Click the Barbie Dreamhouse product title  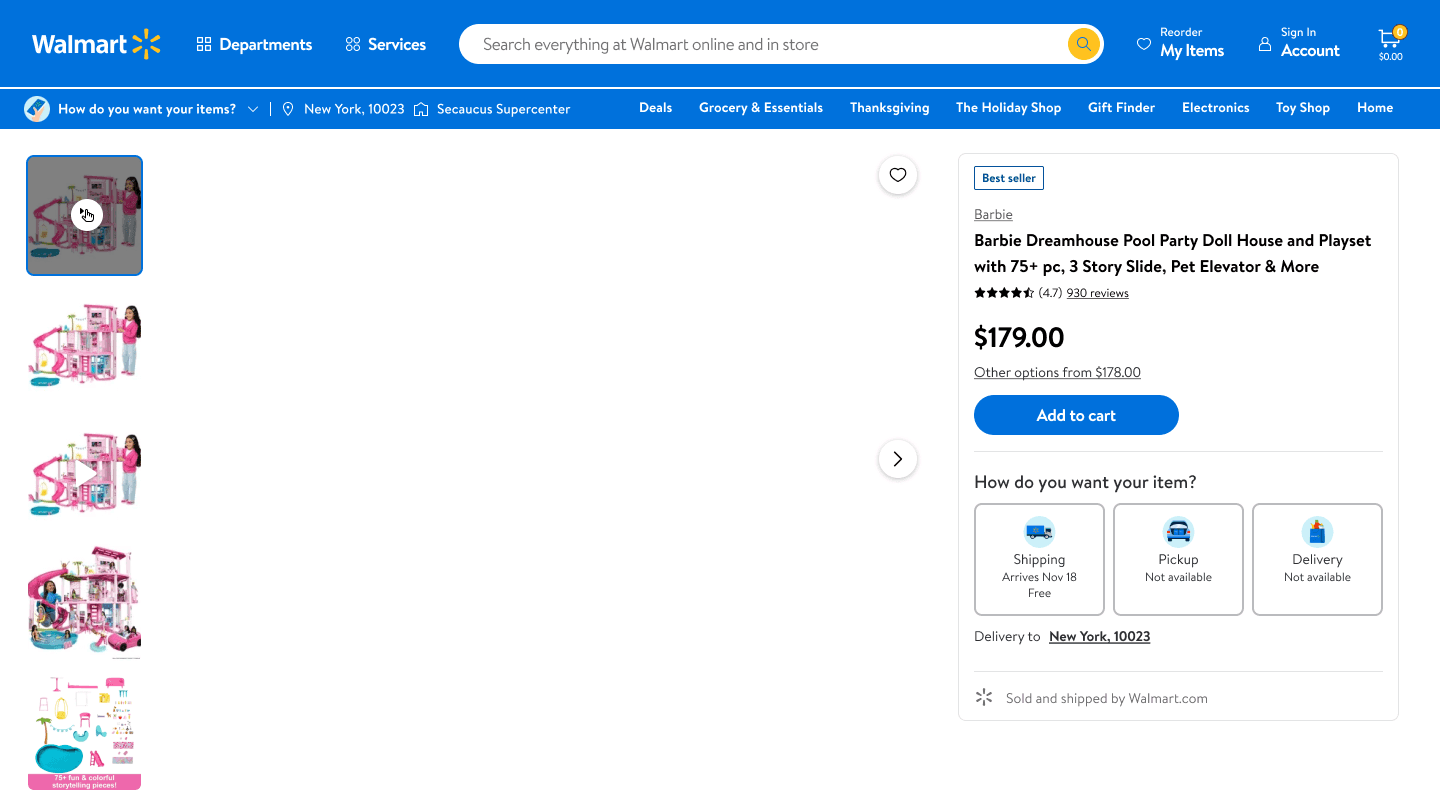(1173, 253)
